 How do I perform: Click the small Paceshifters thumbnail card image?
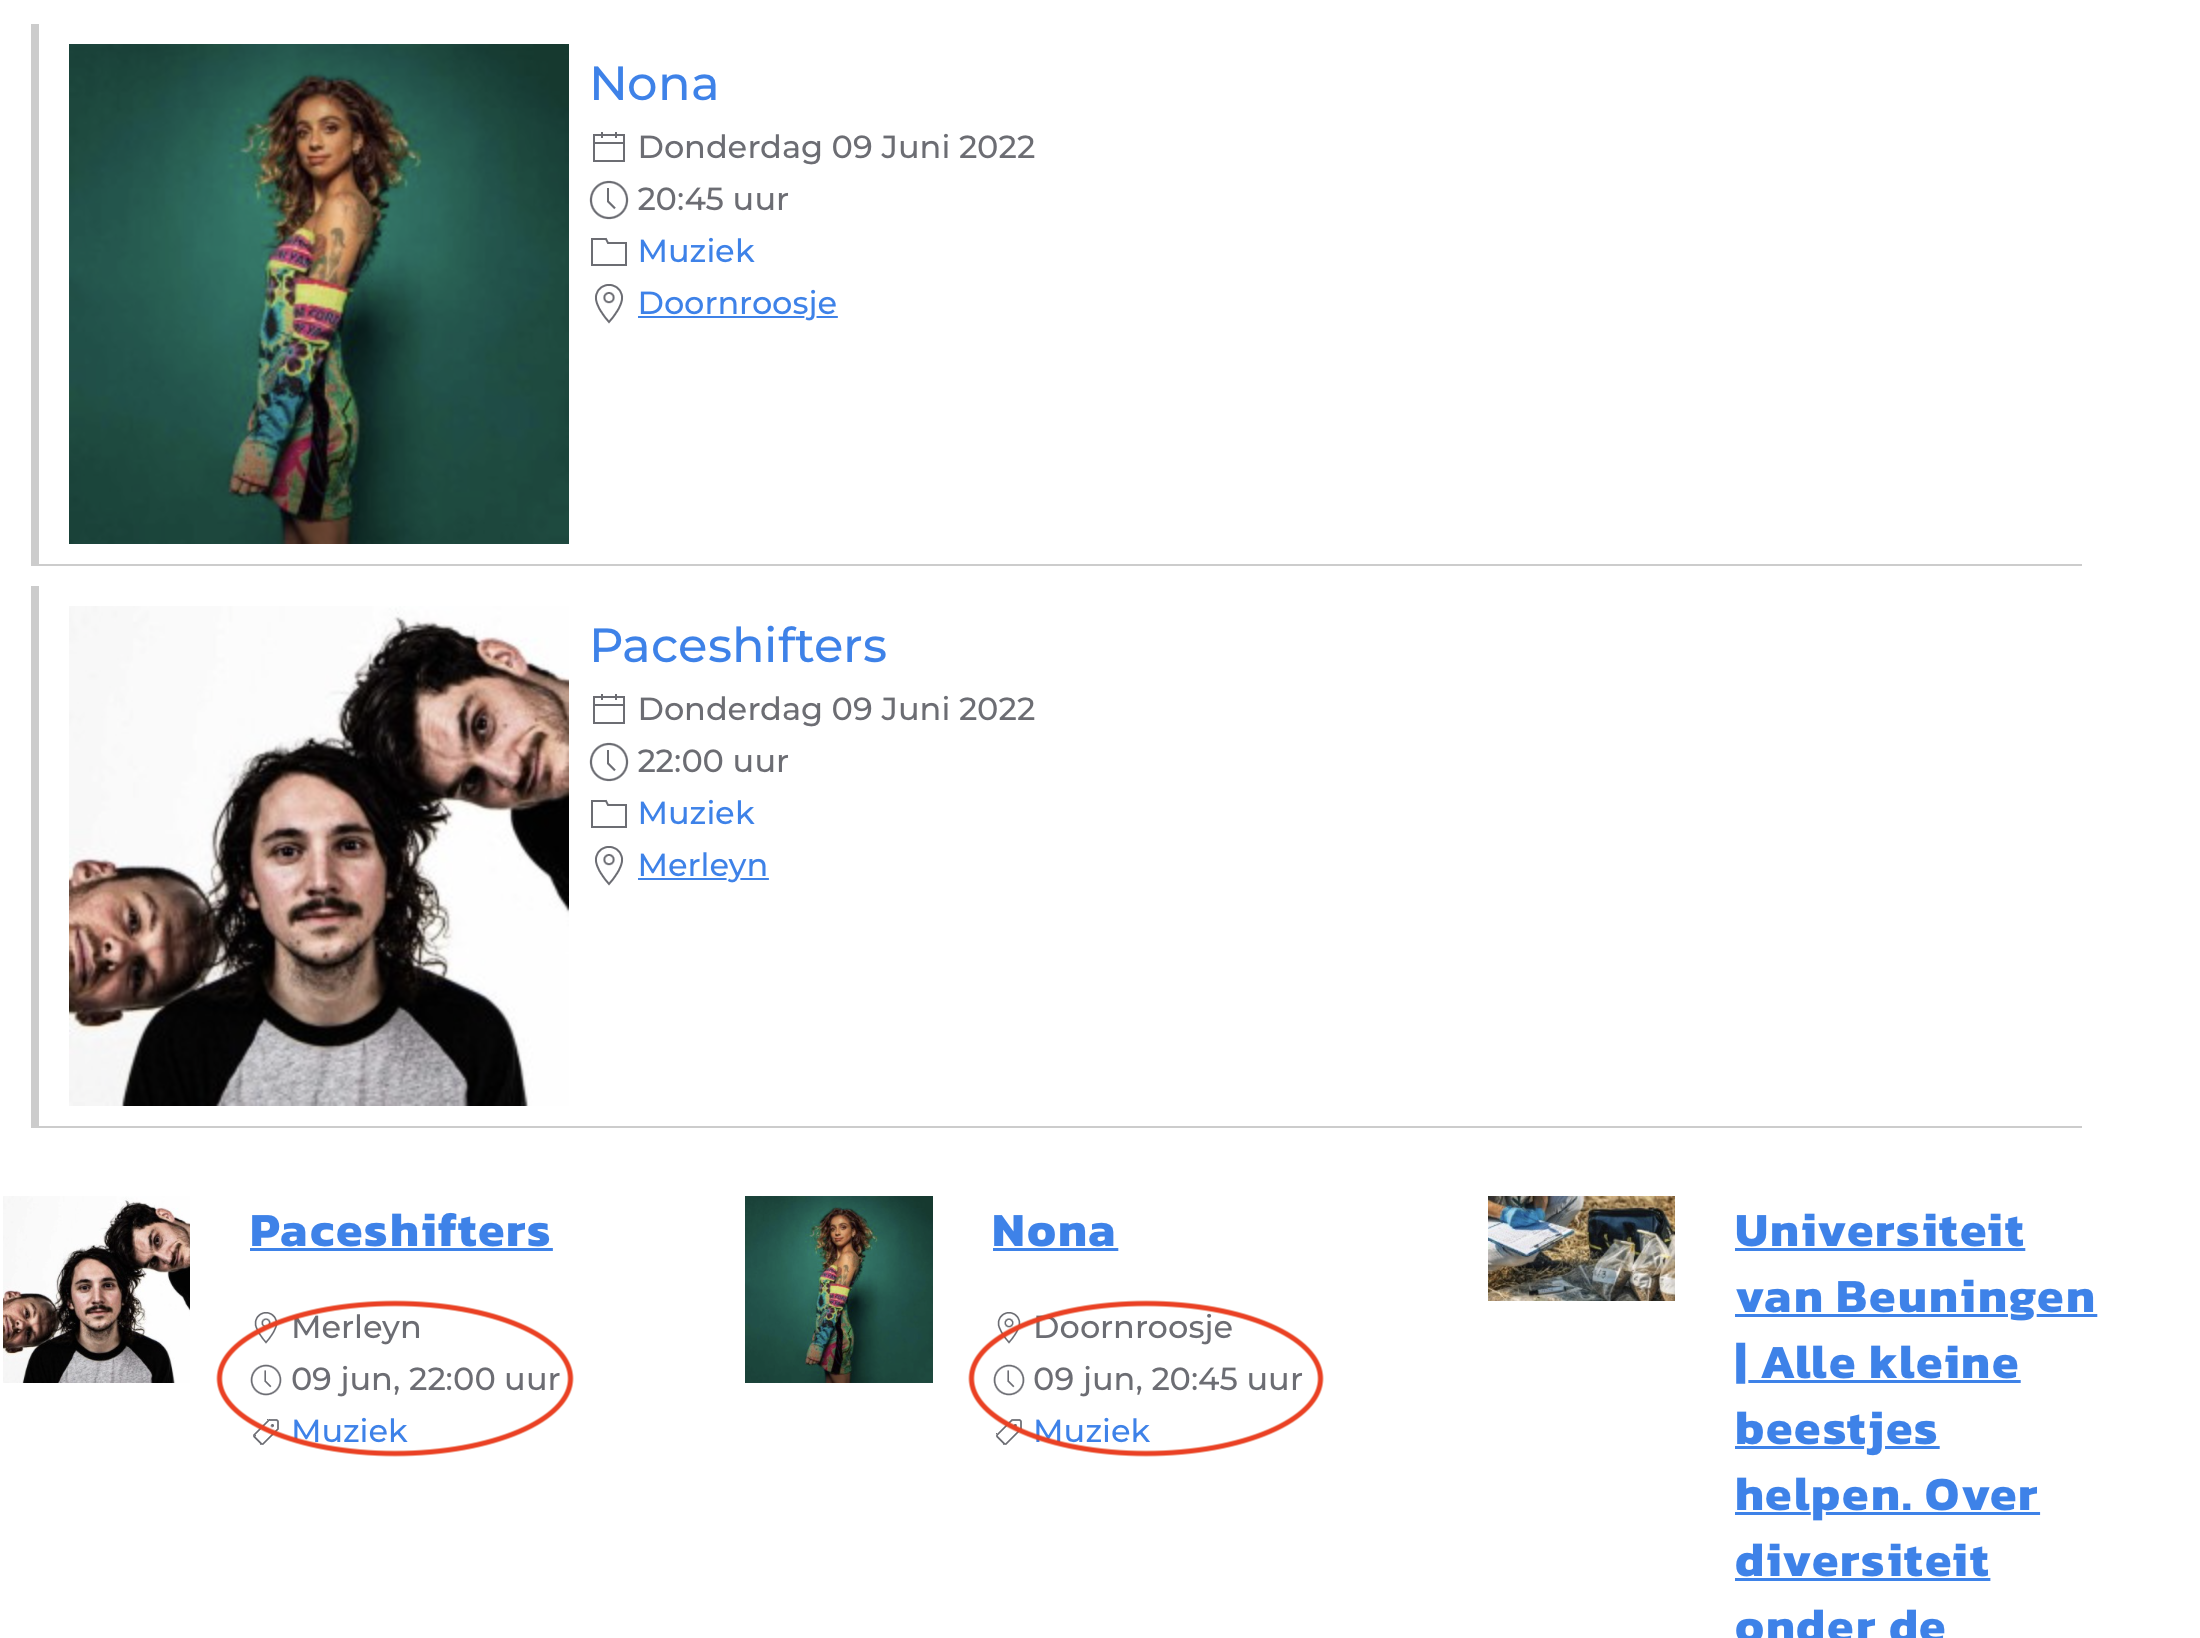click(x=96, y=1290)
